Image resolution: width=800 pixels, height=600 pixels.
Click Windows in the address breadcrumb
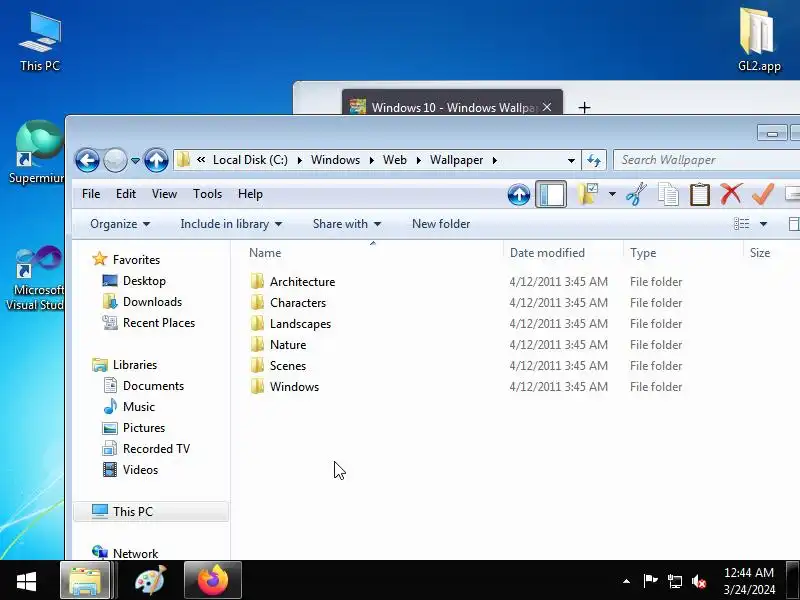point(335,160)
